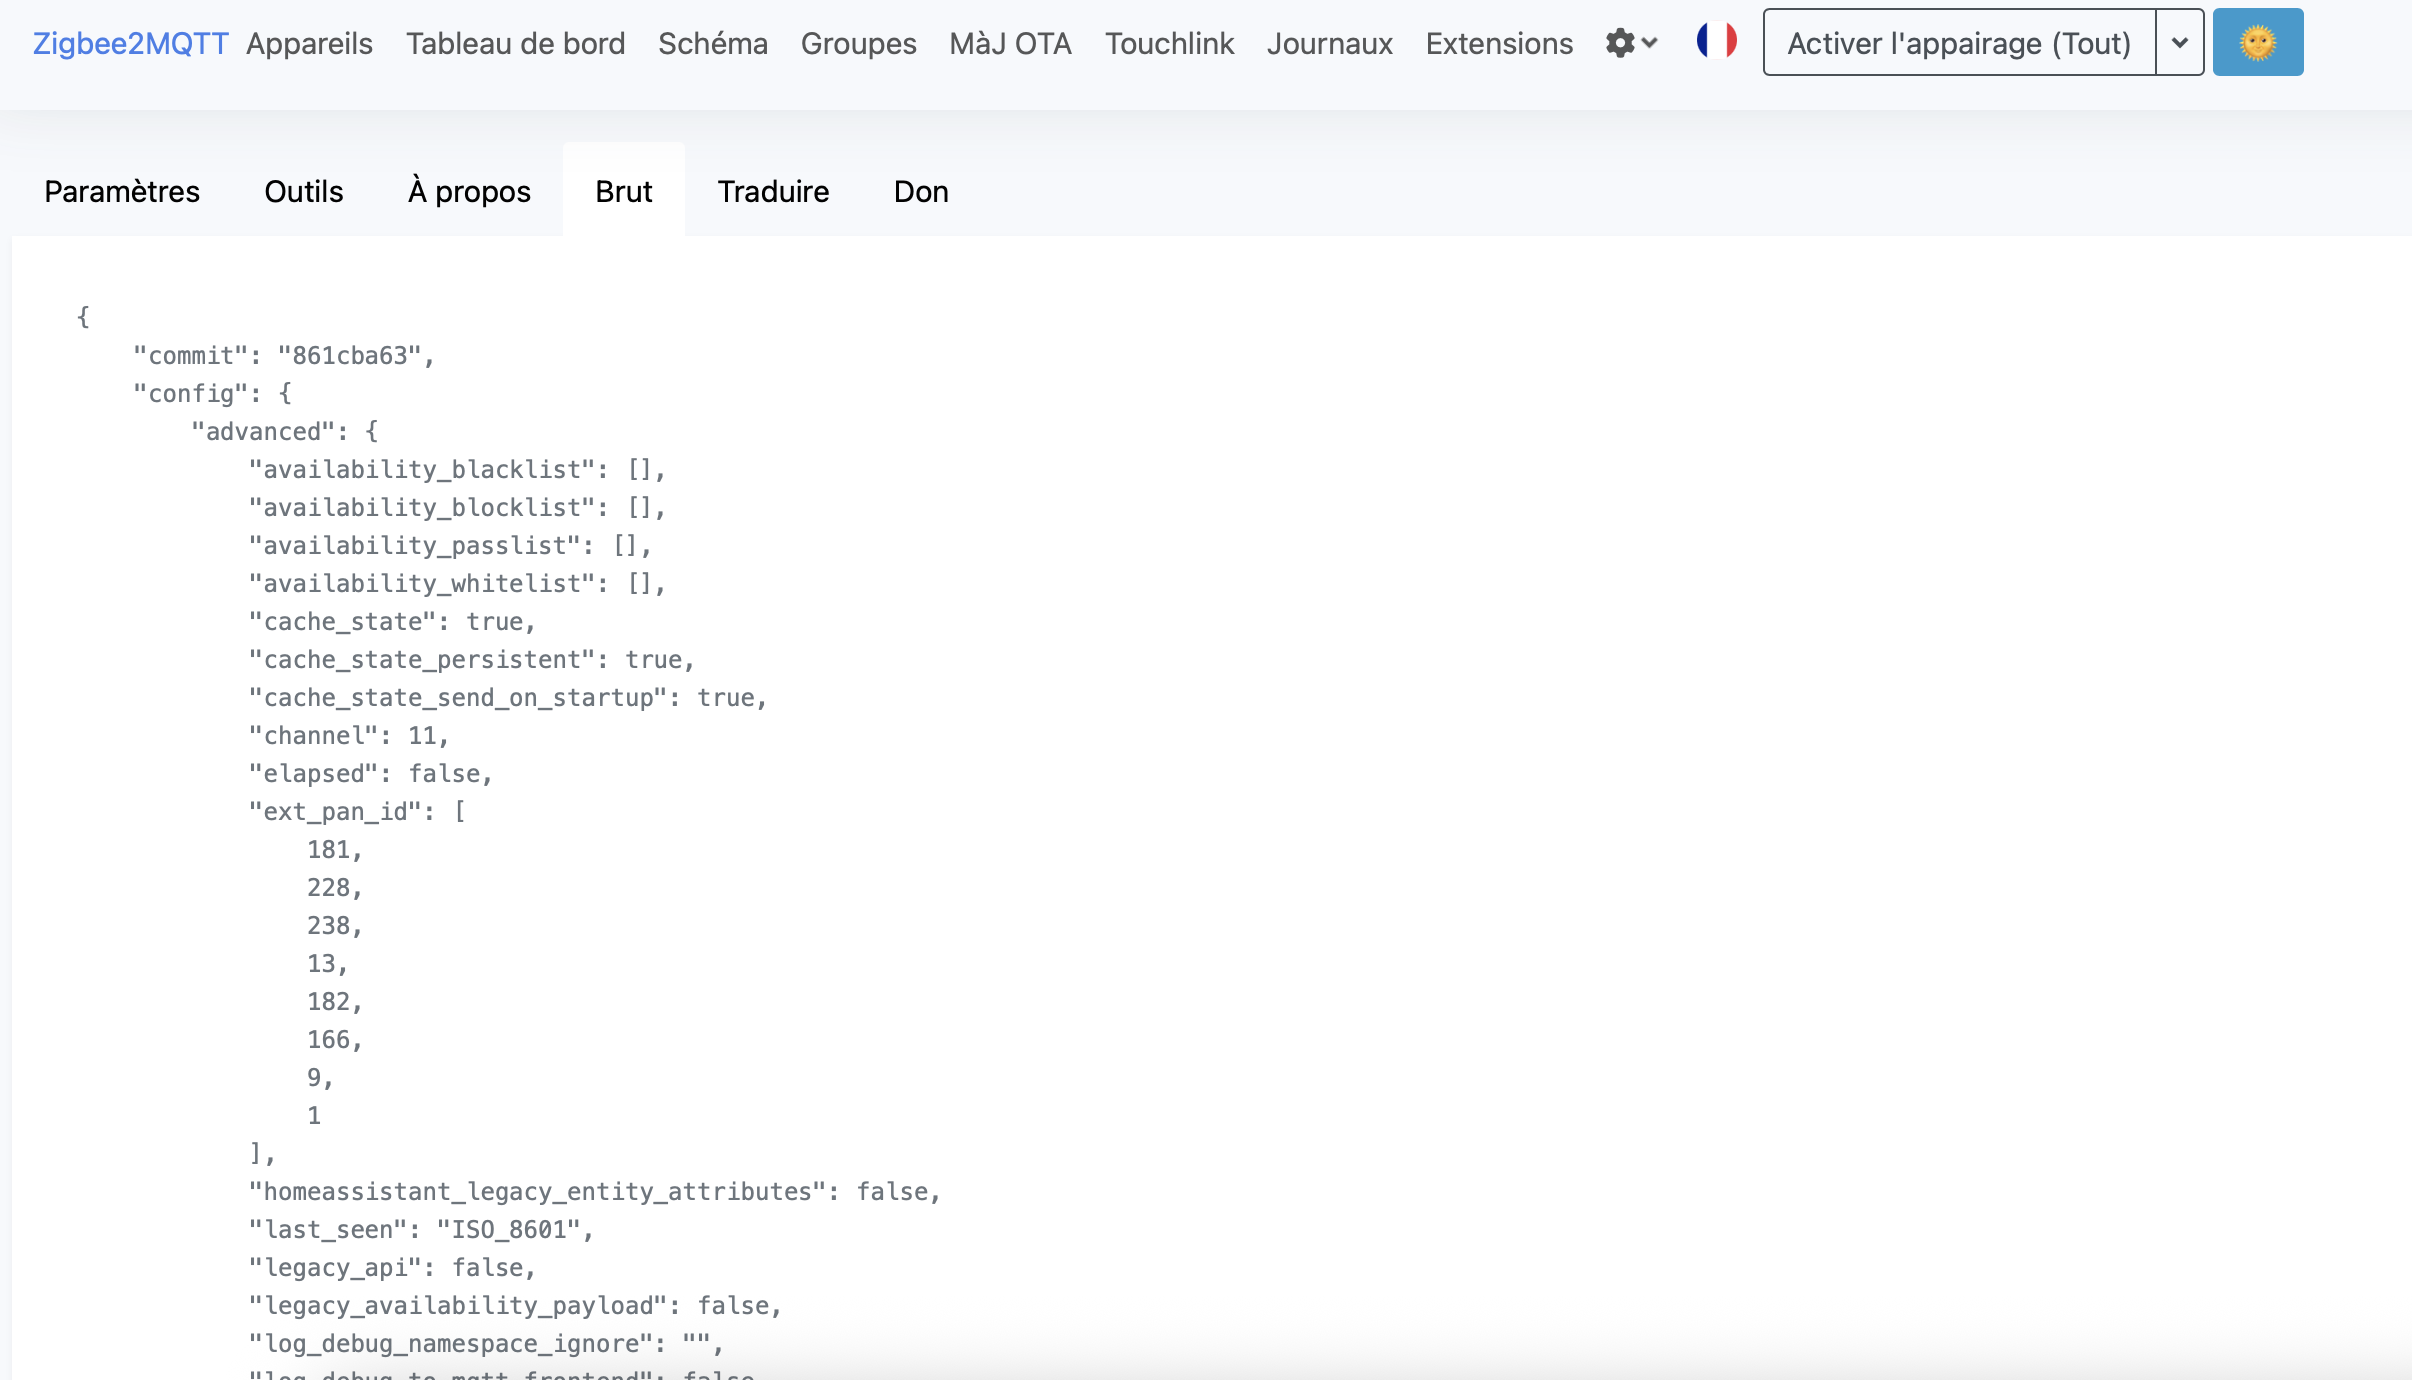
Task: Open the Groupes page
Action: click(858, 43)
